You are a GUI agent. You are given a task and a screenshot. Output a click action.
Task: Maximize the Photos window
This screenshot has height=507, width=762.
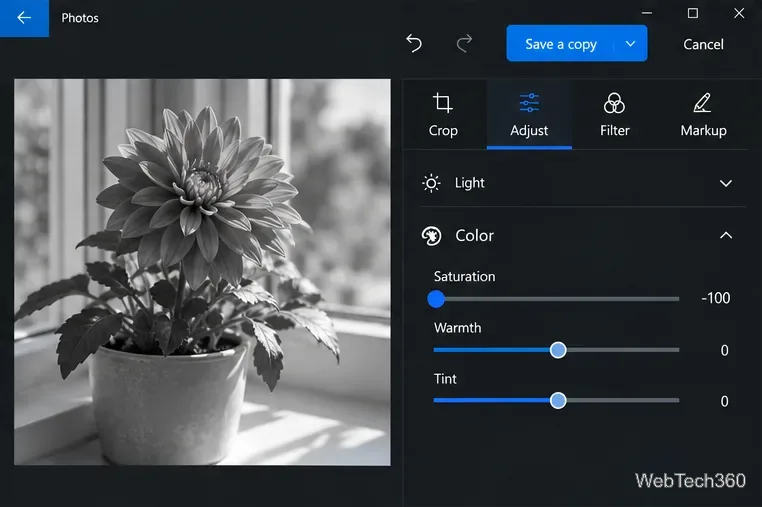point(693,13)
